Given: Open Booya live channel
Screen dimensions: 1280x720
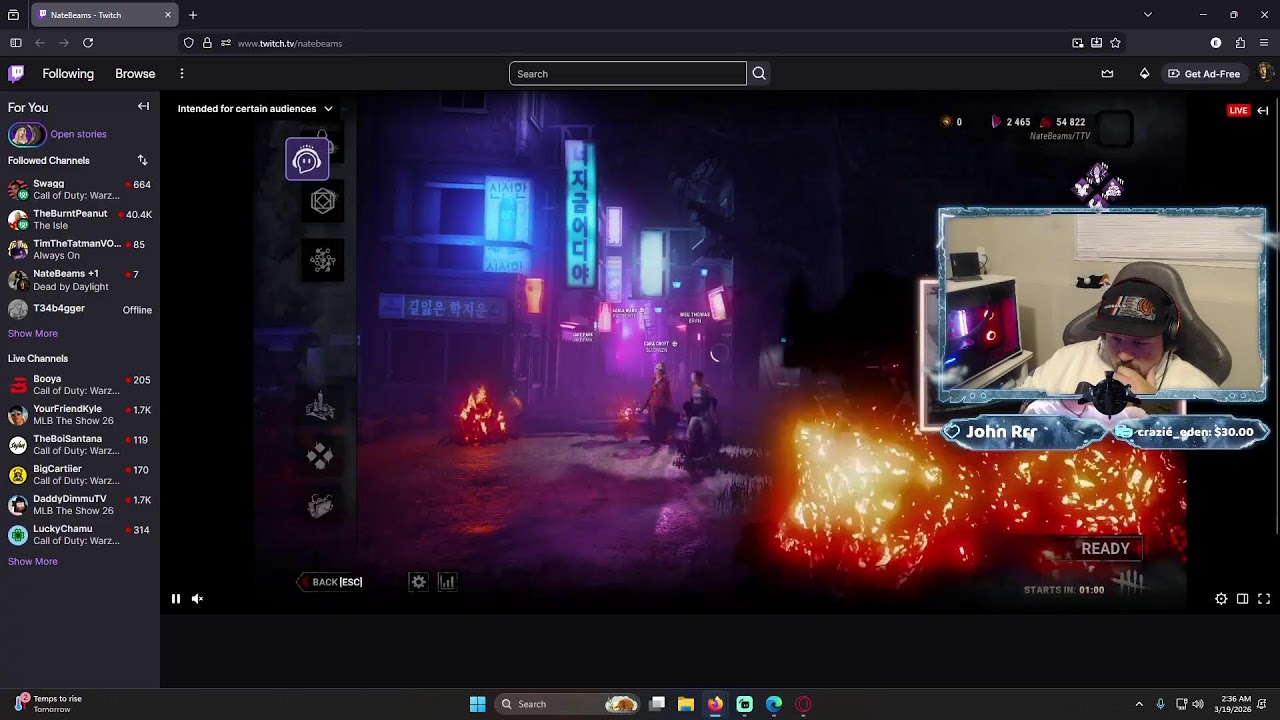Looking at the screenshot, I should point(80,384).
